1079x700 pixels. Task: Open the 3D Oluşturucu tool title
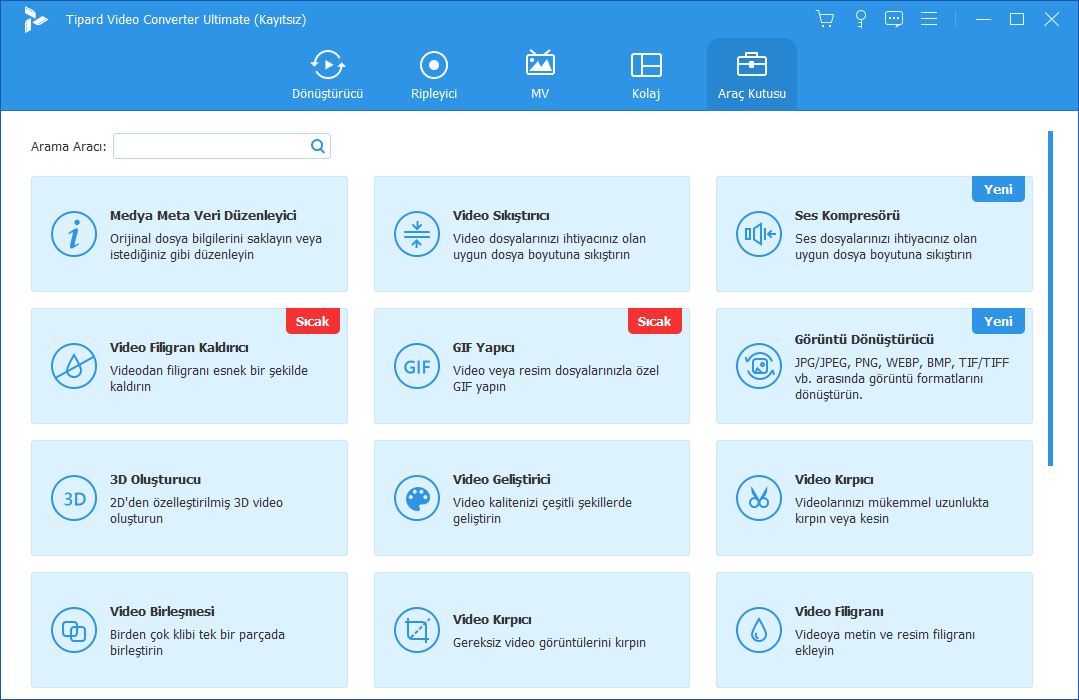(156, 480)
